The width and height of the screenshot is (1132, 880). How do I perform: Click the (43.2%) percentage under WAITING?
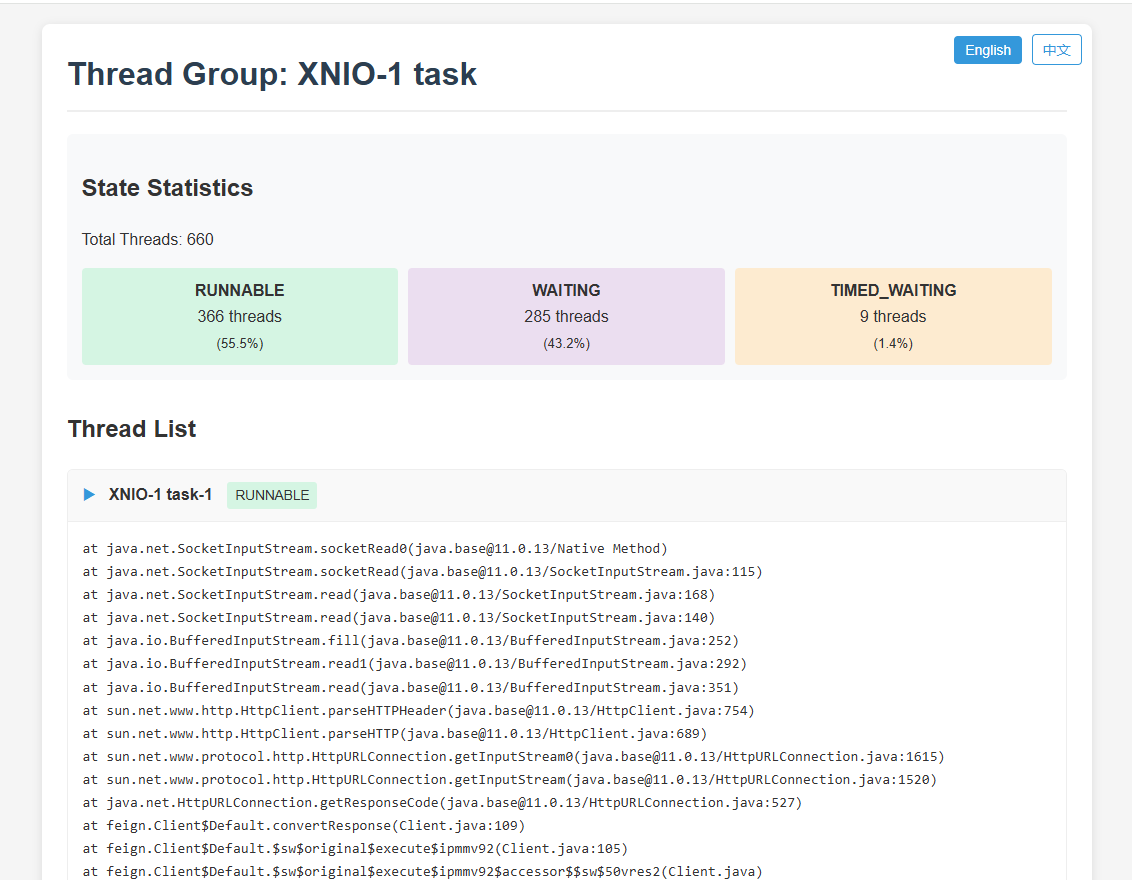tap(566, 344)
